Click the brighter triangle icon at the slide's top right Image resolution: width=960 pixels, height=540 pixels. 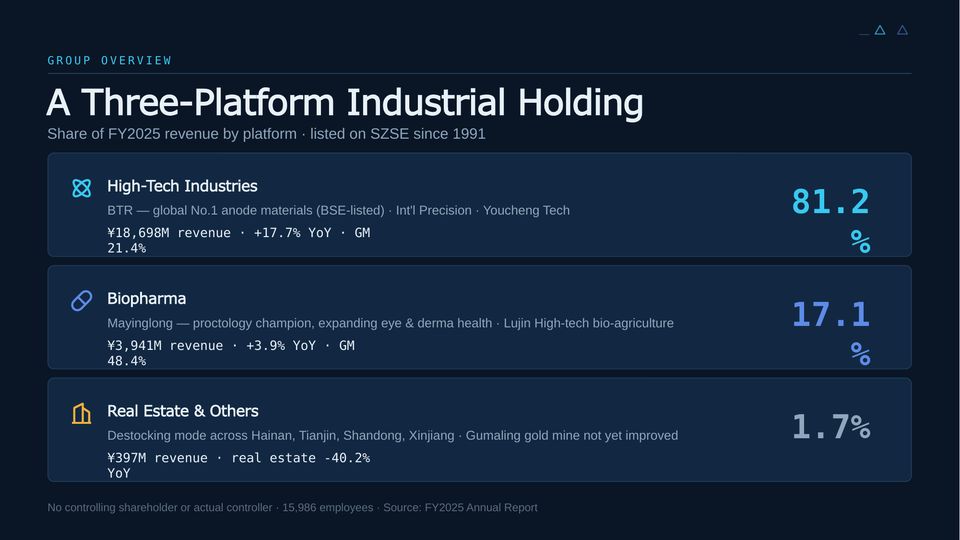point(880,30)
